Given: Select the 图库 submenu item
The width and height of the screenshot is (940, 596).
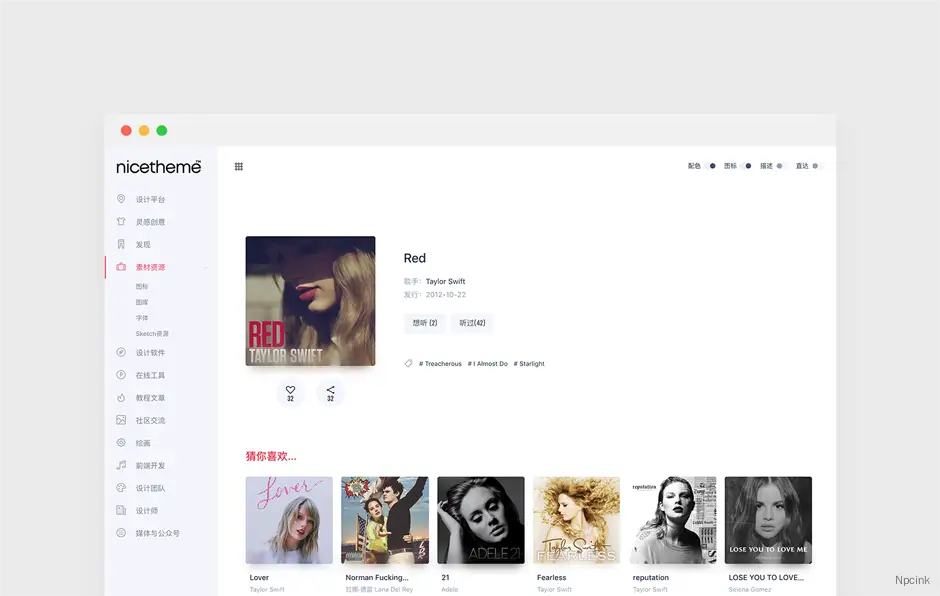Looking at the screenshot, I should [141, 302].
